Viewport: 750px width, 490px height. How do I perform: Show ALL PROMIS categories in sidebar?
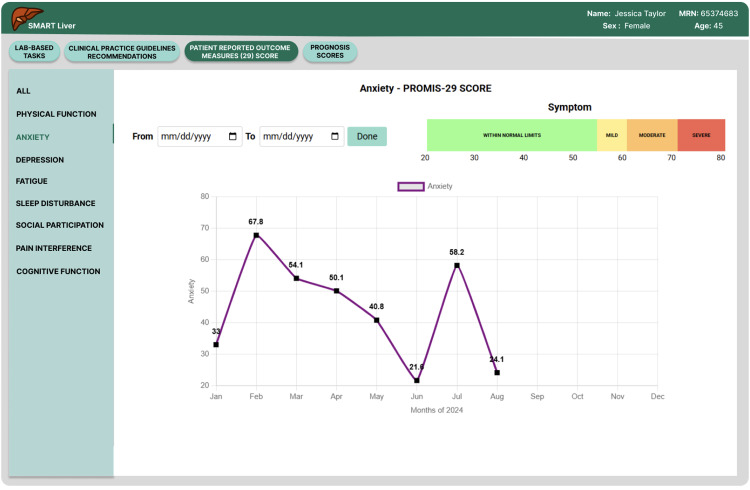point(23,91)
